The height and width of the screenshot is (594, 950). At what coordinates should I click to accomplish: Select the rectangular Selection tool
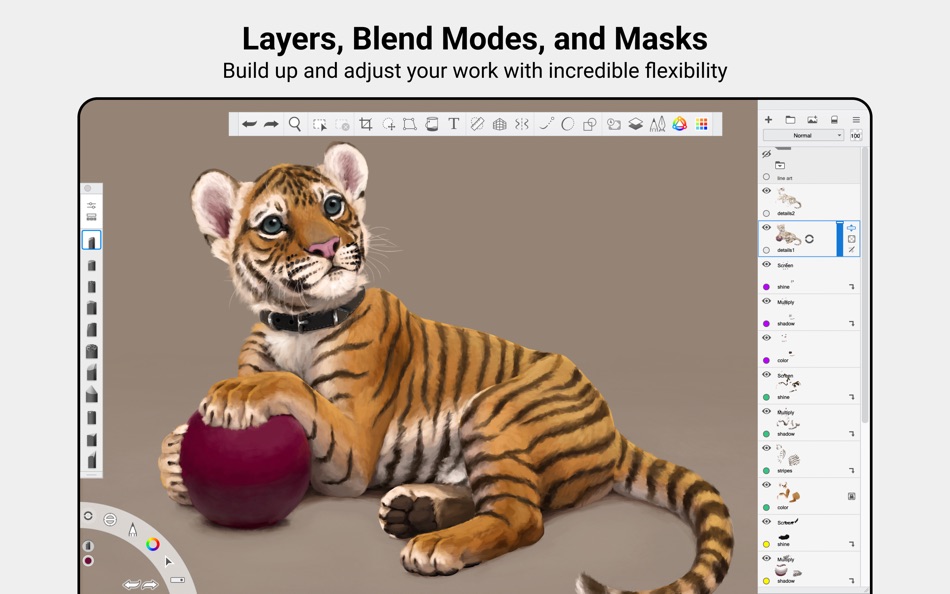tap(319, 124)
